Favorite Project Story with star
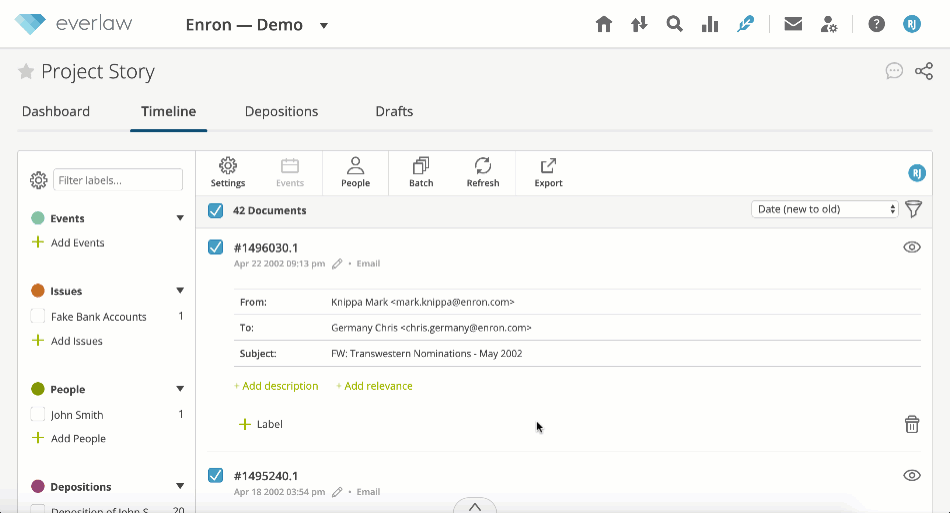 tap(25, 71)
